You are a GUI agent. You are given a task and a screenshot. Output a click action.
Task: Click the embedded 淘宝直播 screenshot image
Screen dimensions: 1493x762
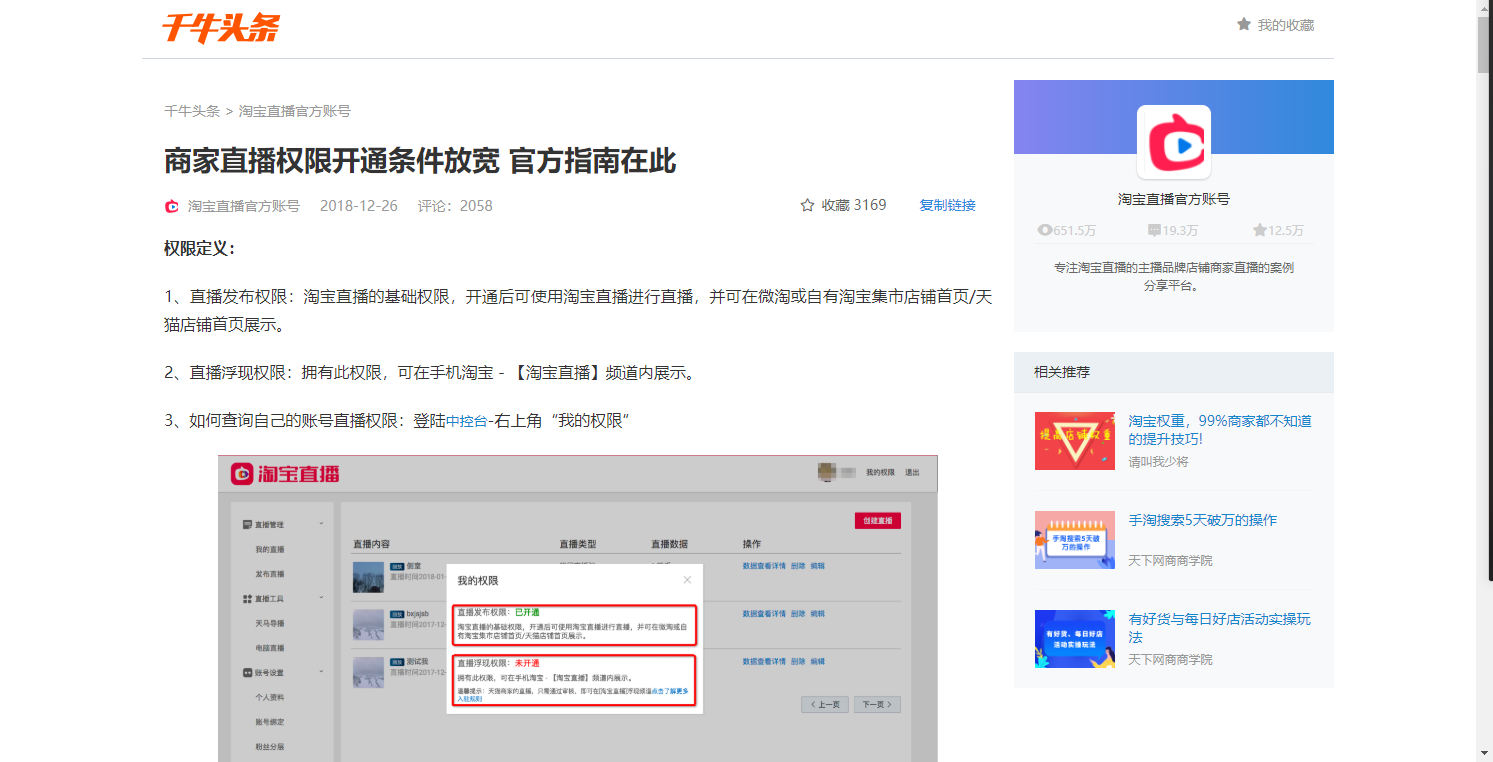578,608
